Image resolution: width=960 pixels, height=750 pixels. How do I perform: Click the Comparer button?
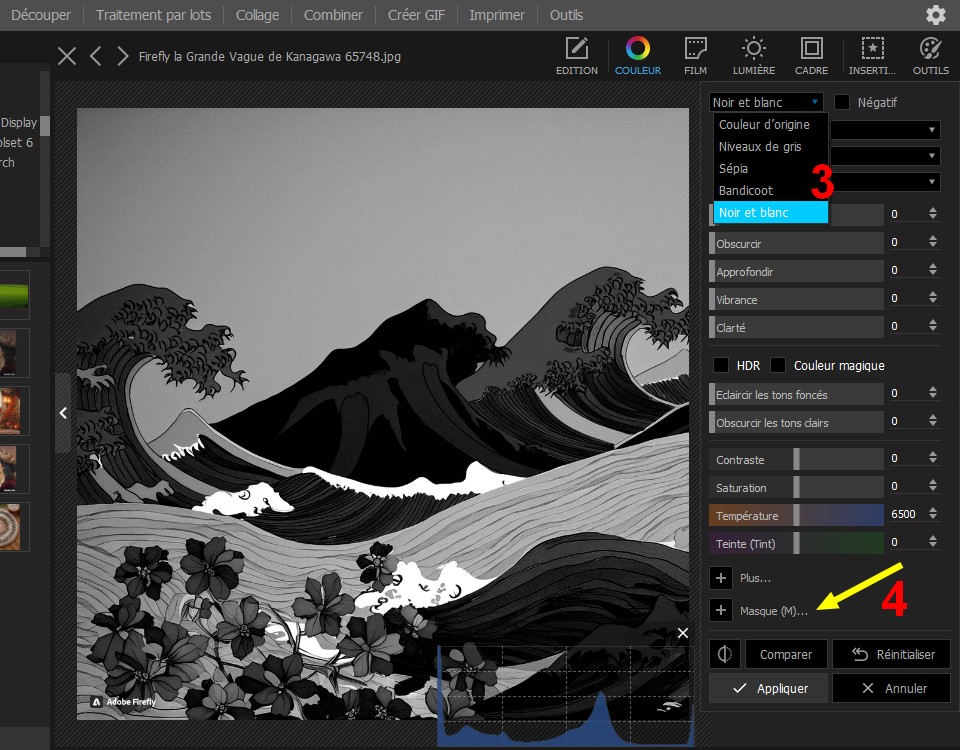[x=786, y=654]
